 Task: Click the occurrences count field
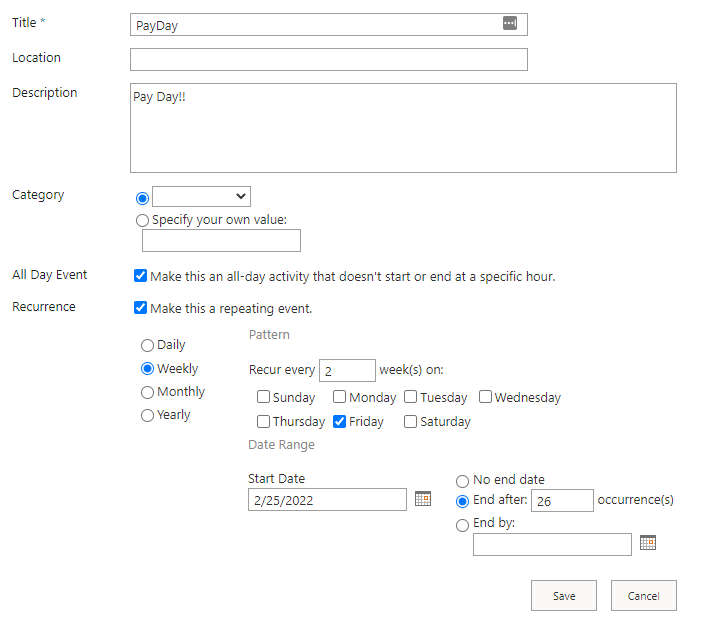click(x=562, y=500)
